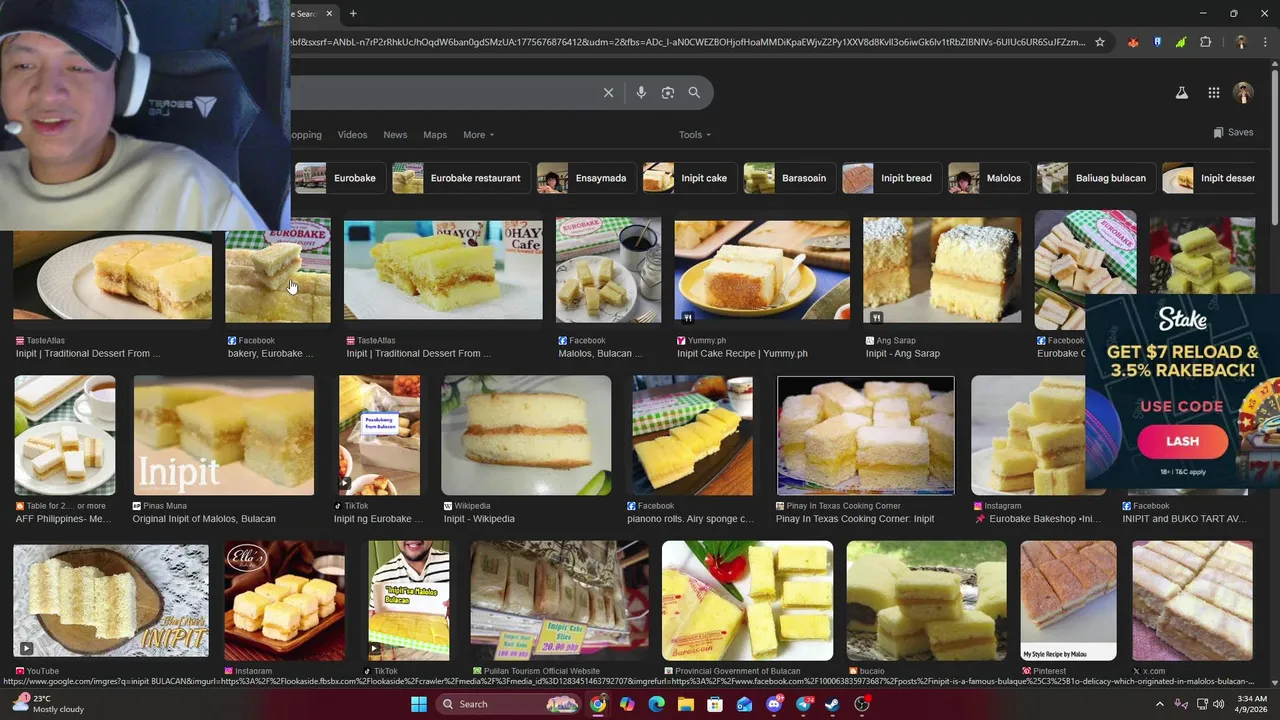
Task: Open Chrome profile avatar in toolbar
Action: click(1241, 42)
